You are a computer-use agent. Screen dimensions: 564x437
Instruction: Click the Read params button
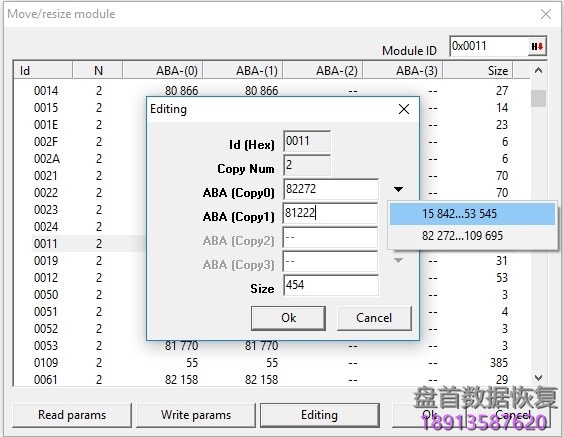click(72, 415)
